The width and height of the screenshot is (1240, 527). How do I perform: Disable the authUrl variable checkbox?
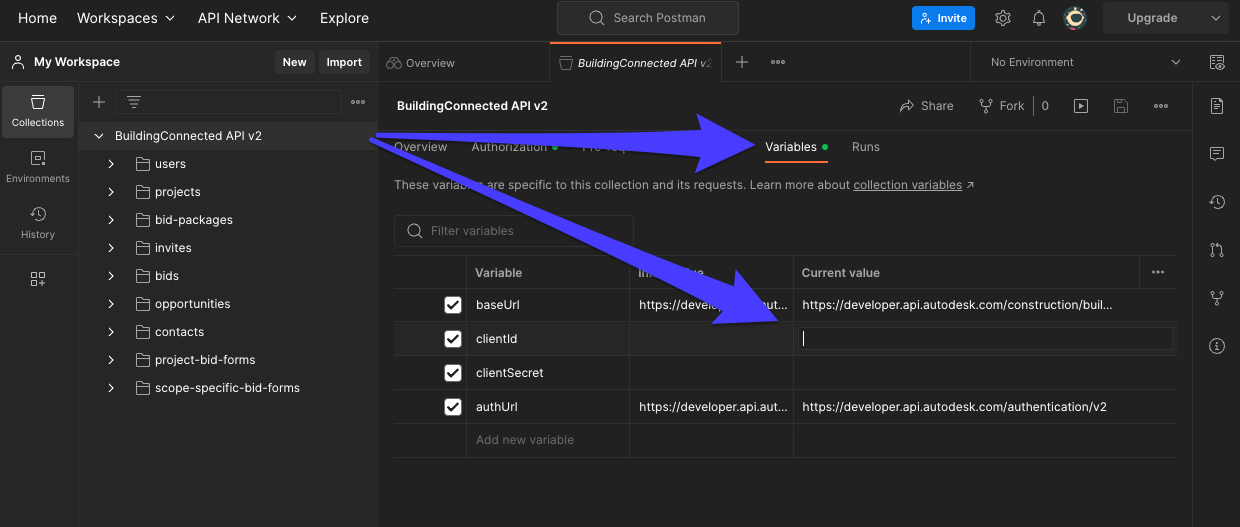[x=453, y=407]
